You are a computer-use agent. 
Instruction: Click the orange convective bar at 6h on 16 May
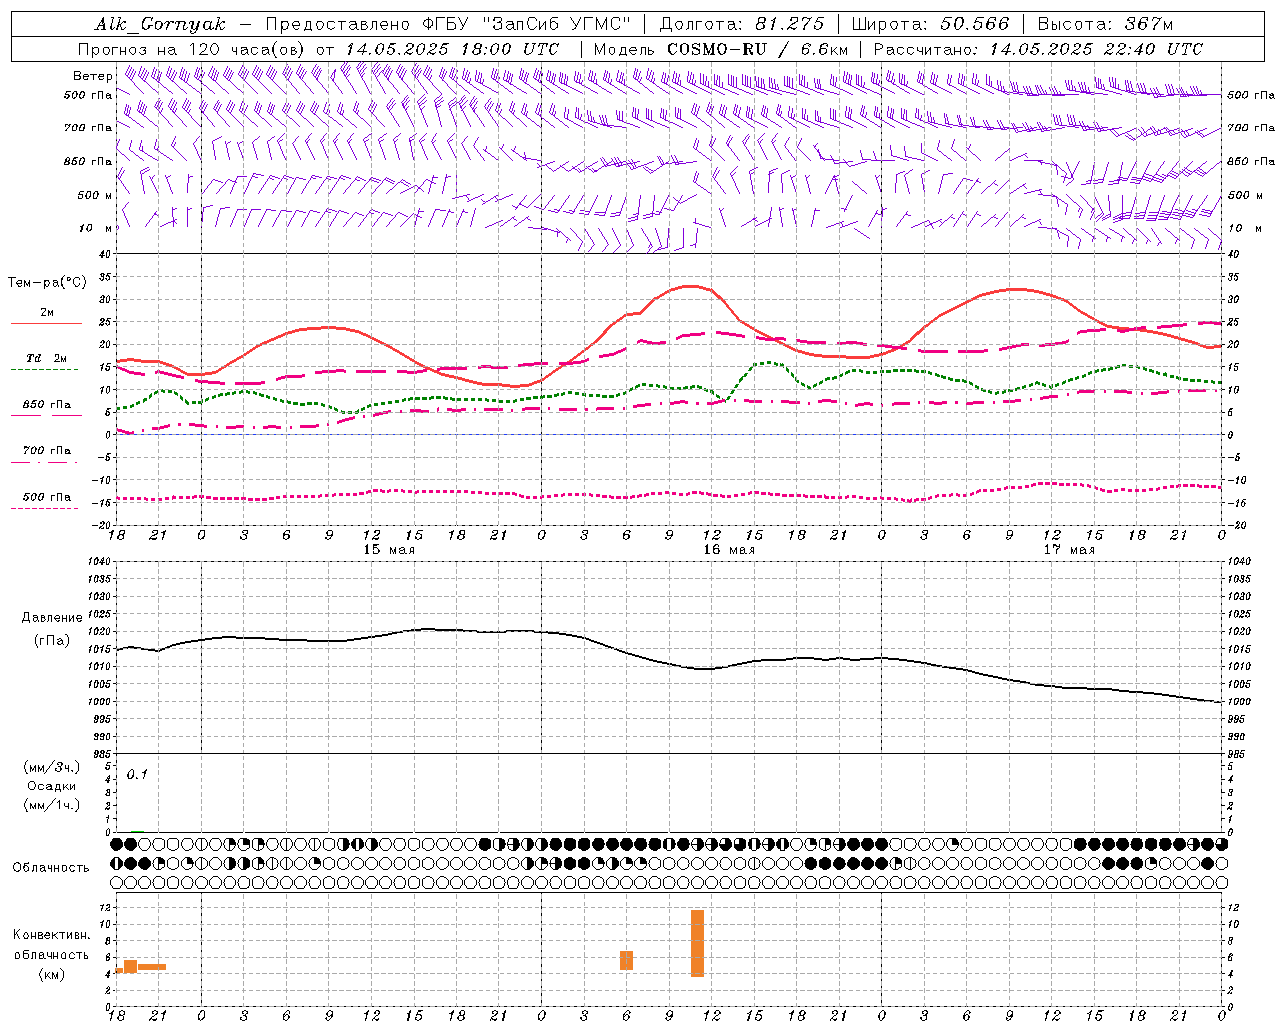[627, 960]
